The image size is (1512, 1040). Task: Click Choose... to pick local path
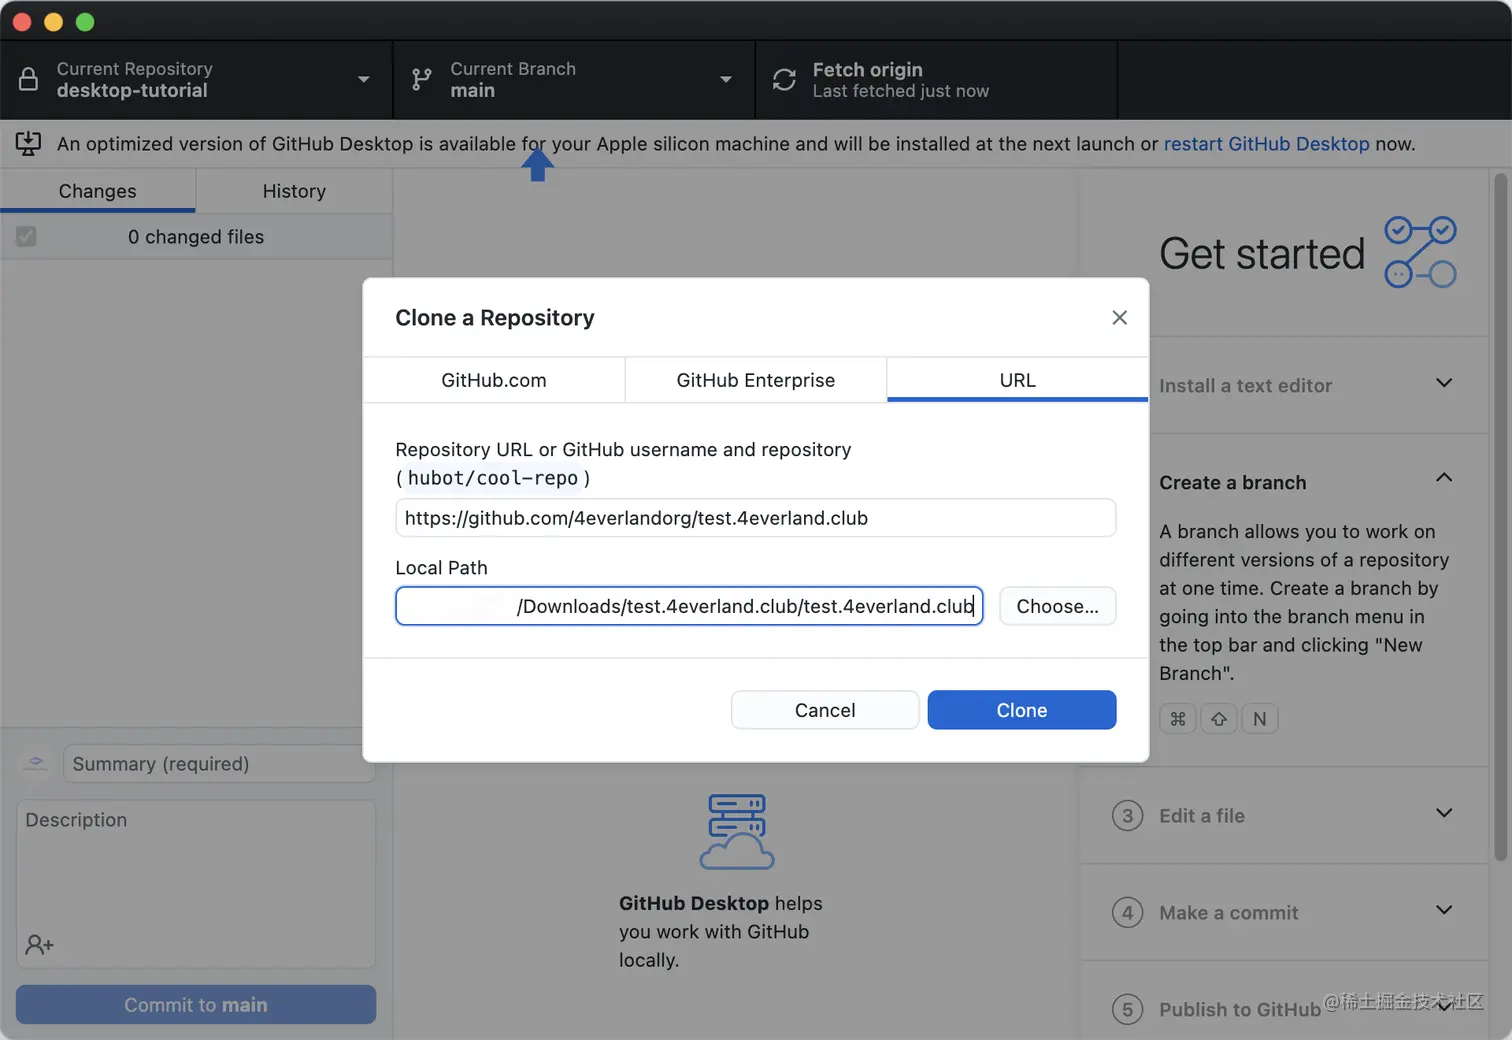1057,606
